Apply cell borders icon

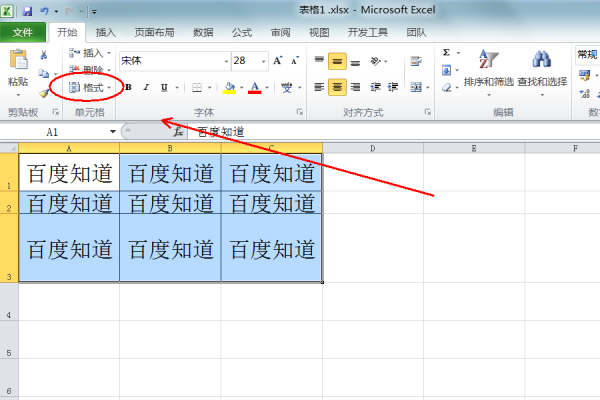(197, 88)
